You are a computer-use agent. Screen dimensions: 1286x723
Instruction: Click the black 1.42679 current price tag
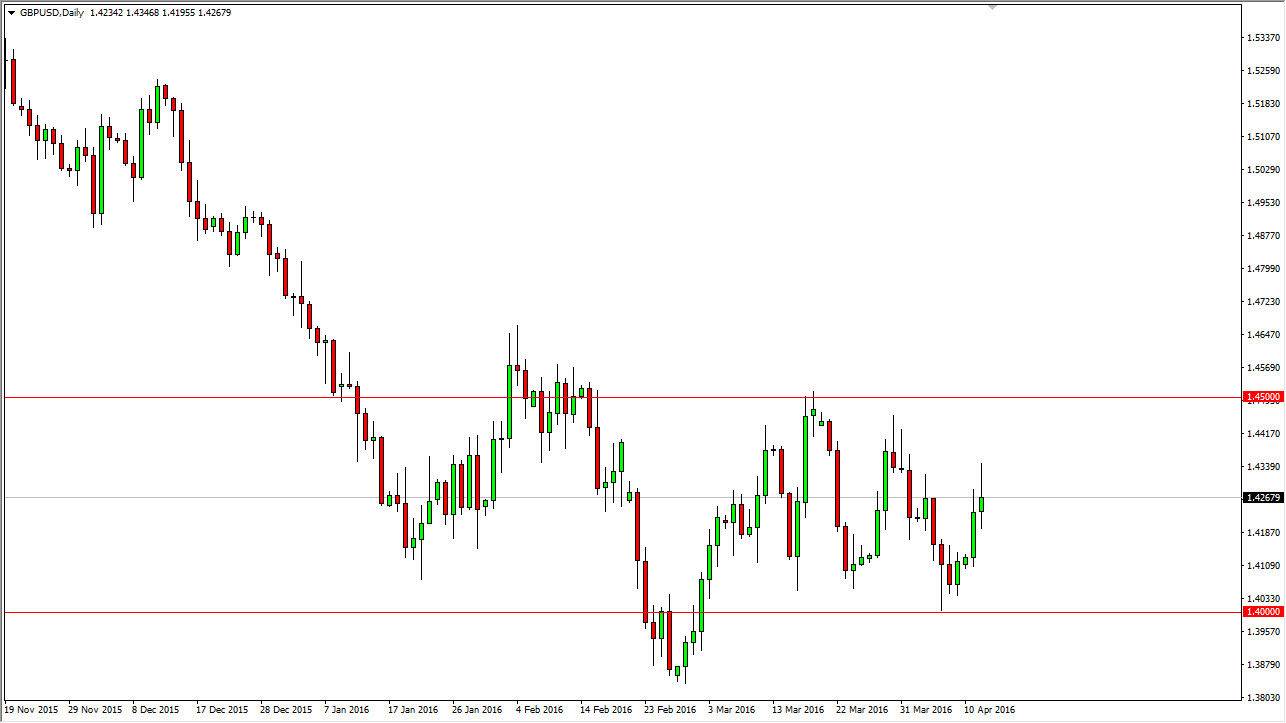[x=1262, y=495]
